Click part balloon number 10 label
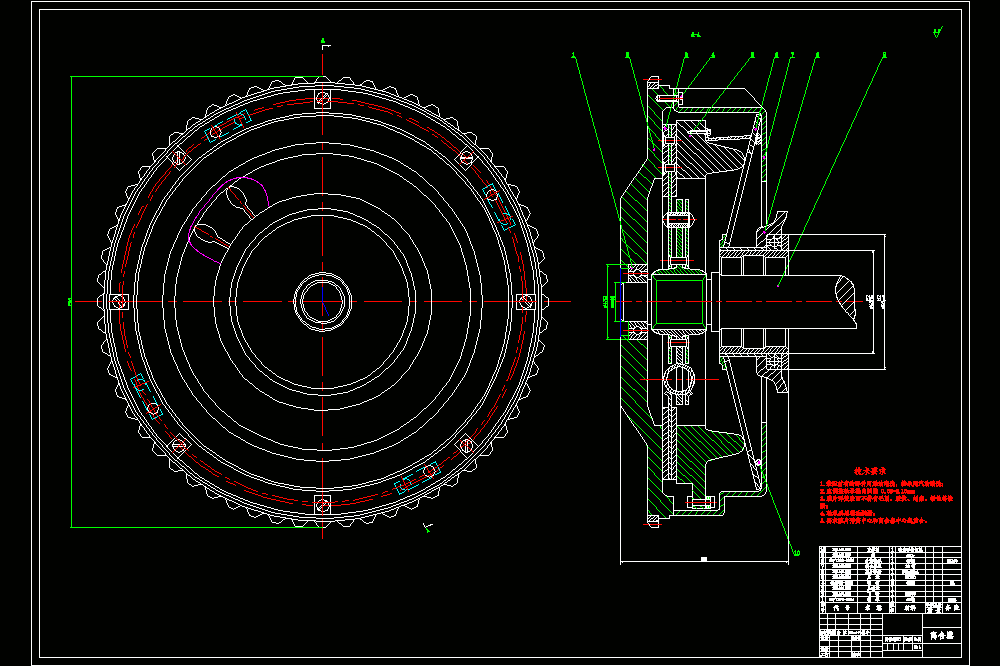The image size is (1000, 666). click(x=797, y=553)
